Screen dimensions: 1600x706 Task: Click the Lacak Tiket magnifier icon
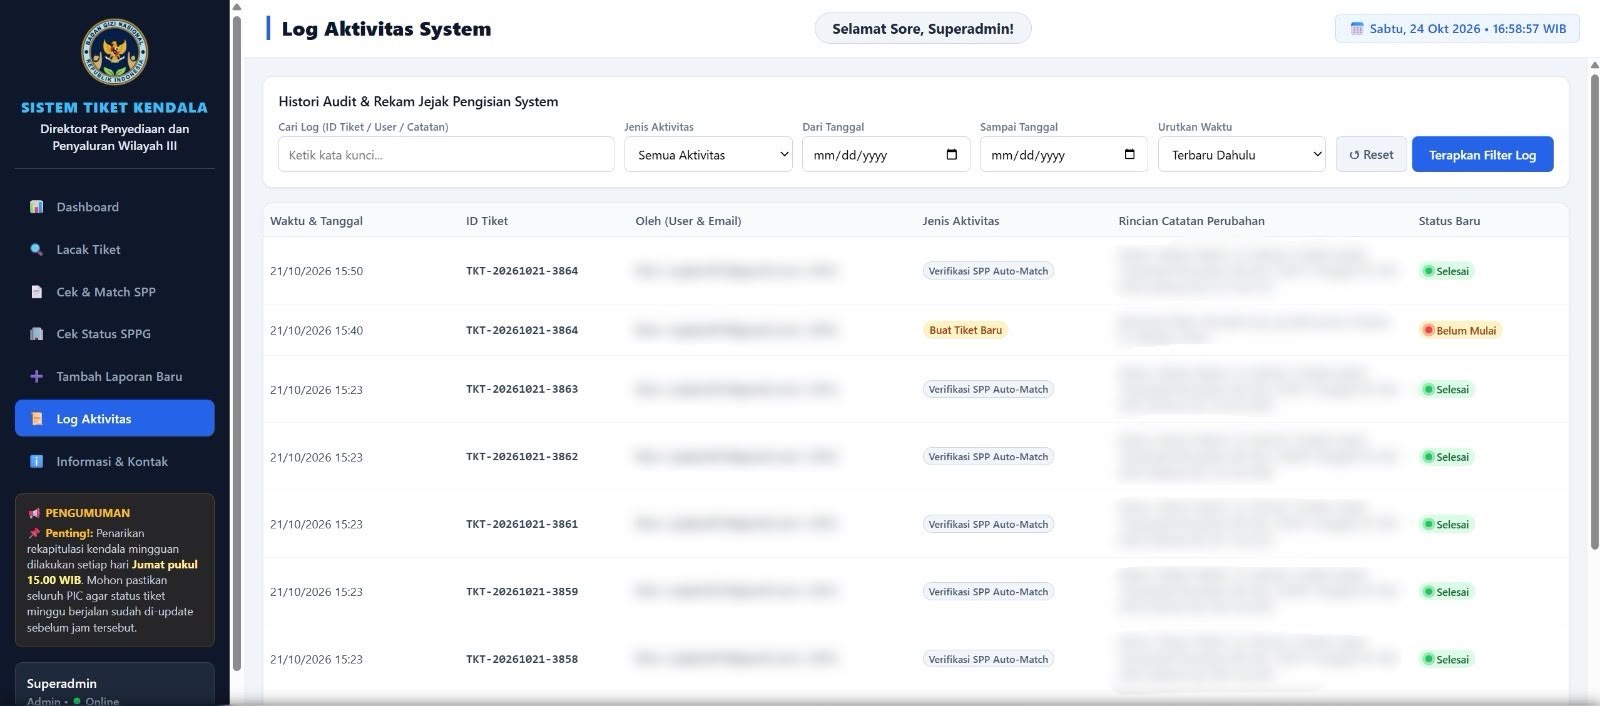point(36,250)
